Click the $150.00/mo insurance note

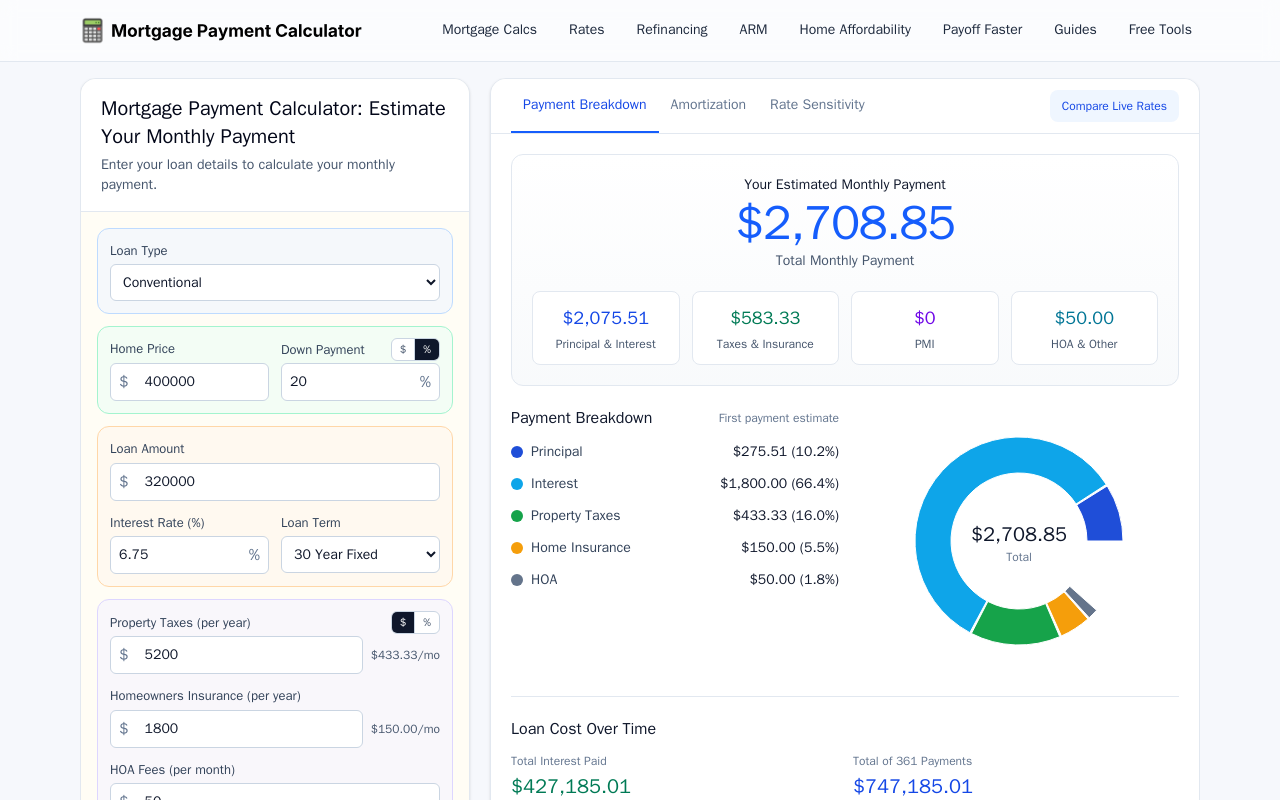point(405,730)
